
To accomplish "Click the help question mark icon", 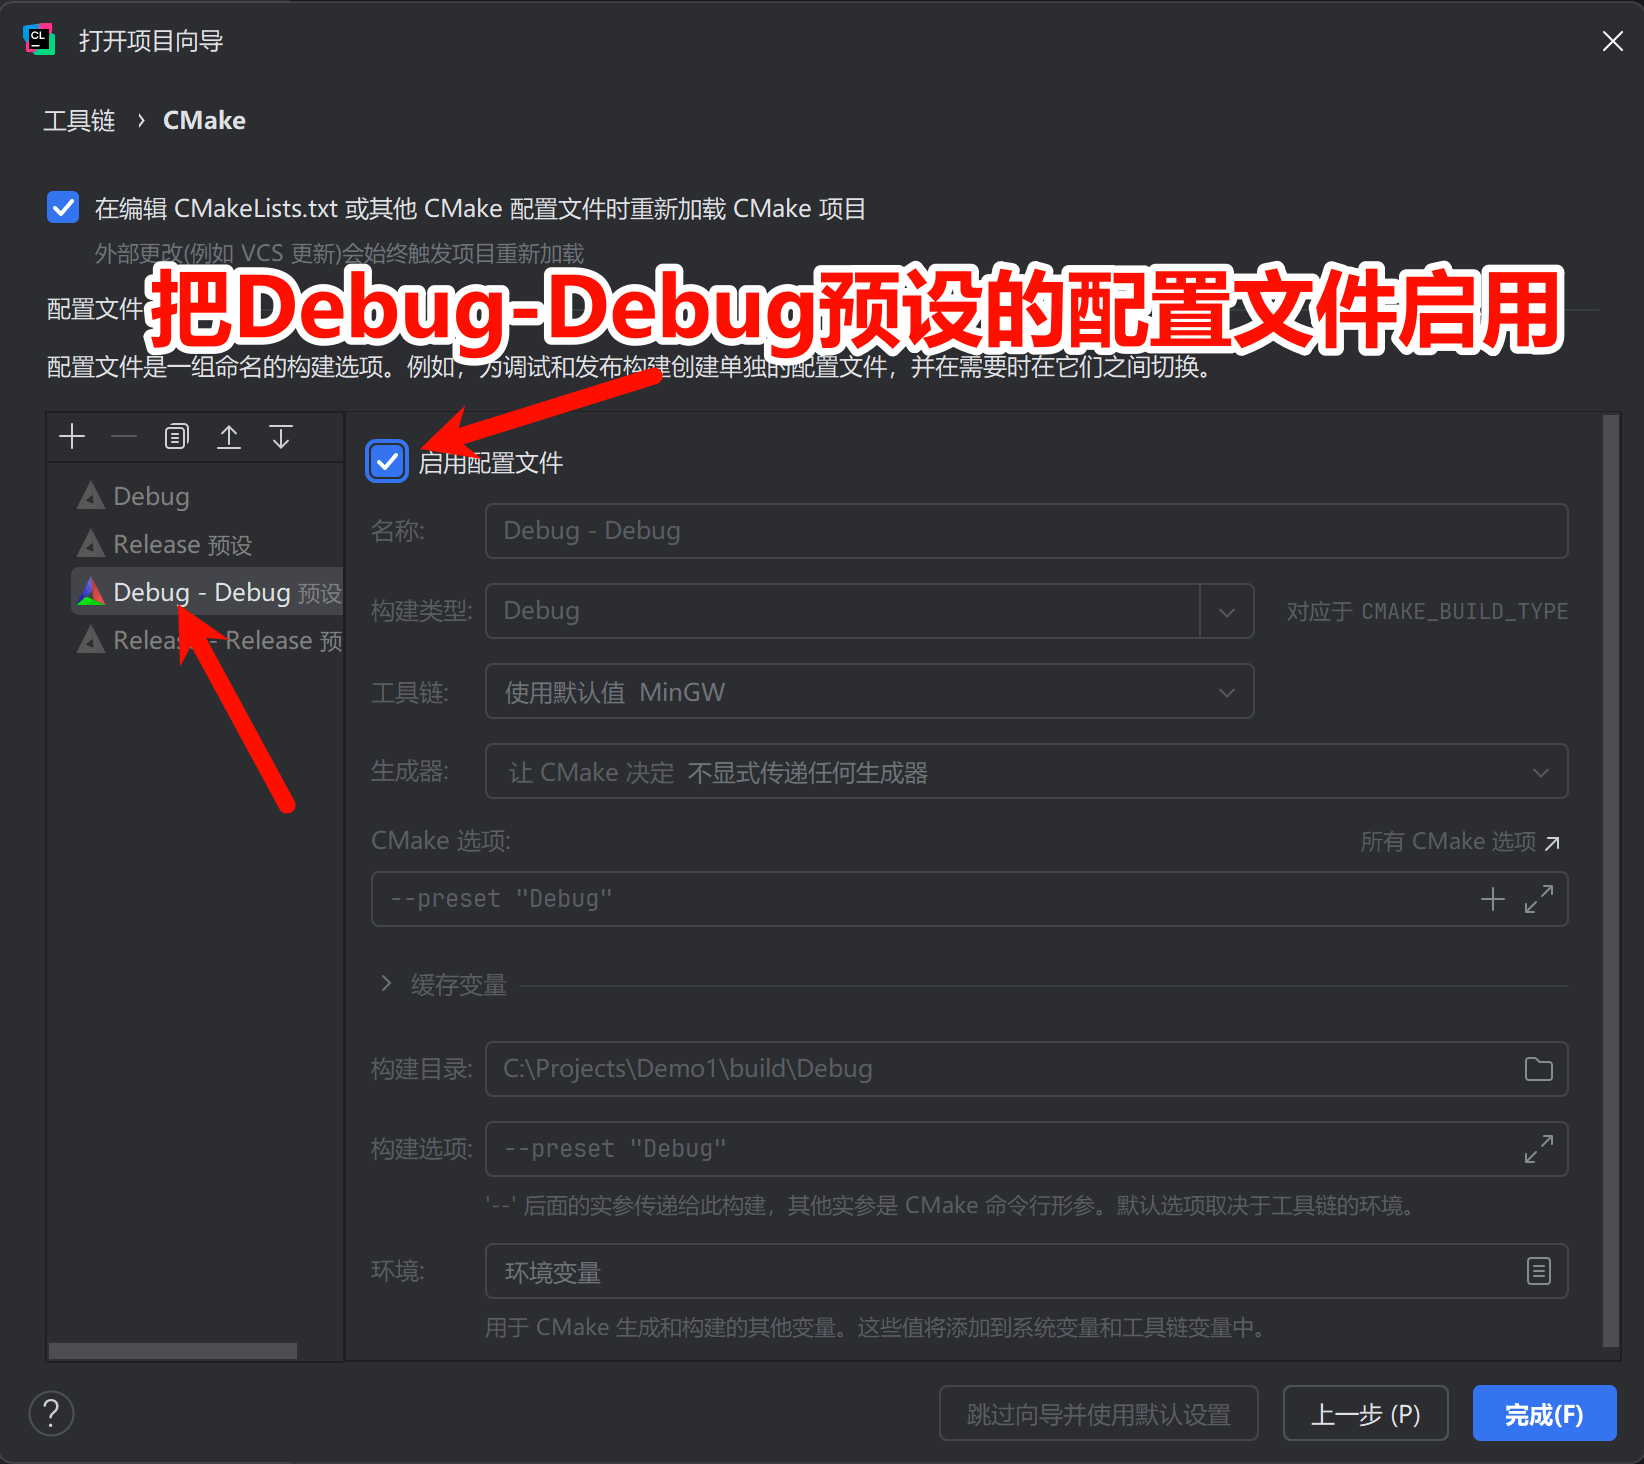I will (51, 1413).
